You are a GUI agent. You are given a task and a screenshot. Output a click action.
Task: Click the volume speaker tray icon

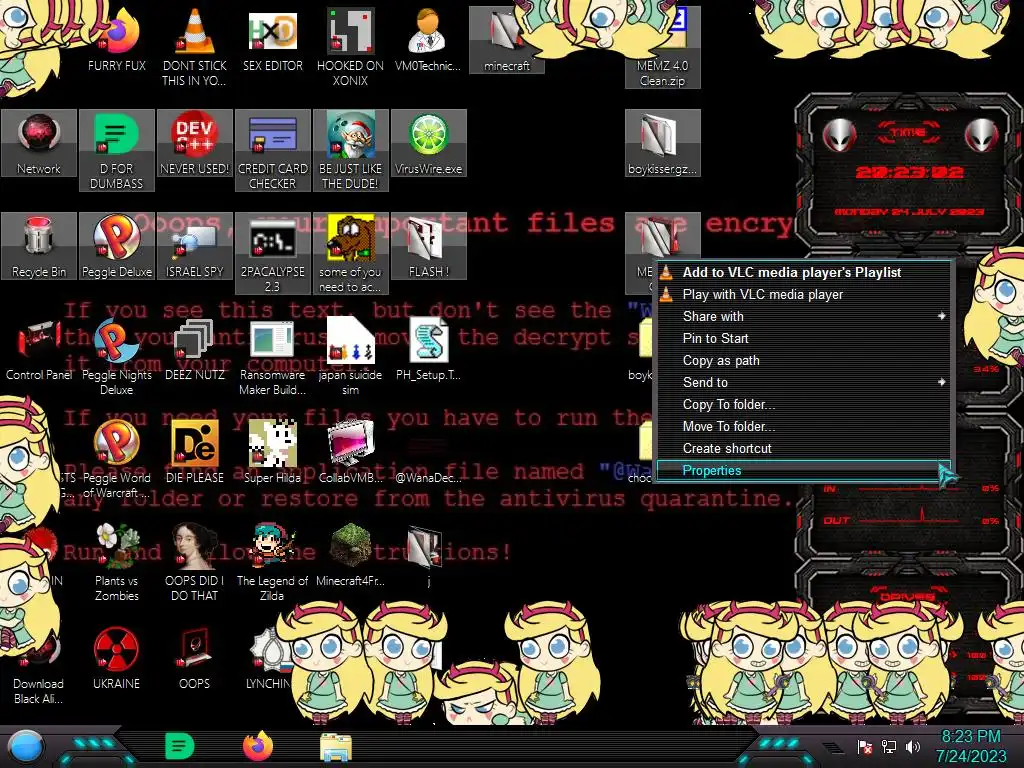(913, 746)
